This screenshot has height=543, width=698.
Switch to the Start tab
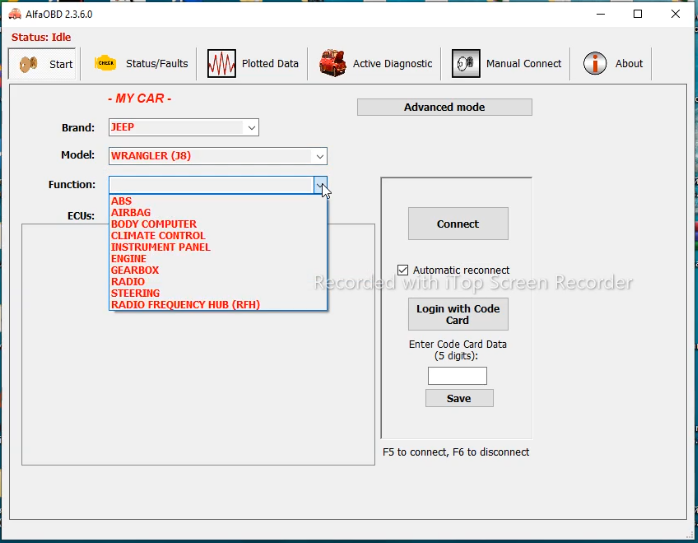pyautogui.click(x=42, y=64)
